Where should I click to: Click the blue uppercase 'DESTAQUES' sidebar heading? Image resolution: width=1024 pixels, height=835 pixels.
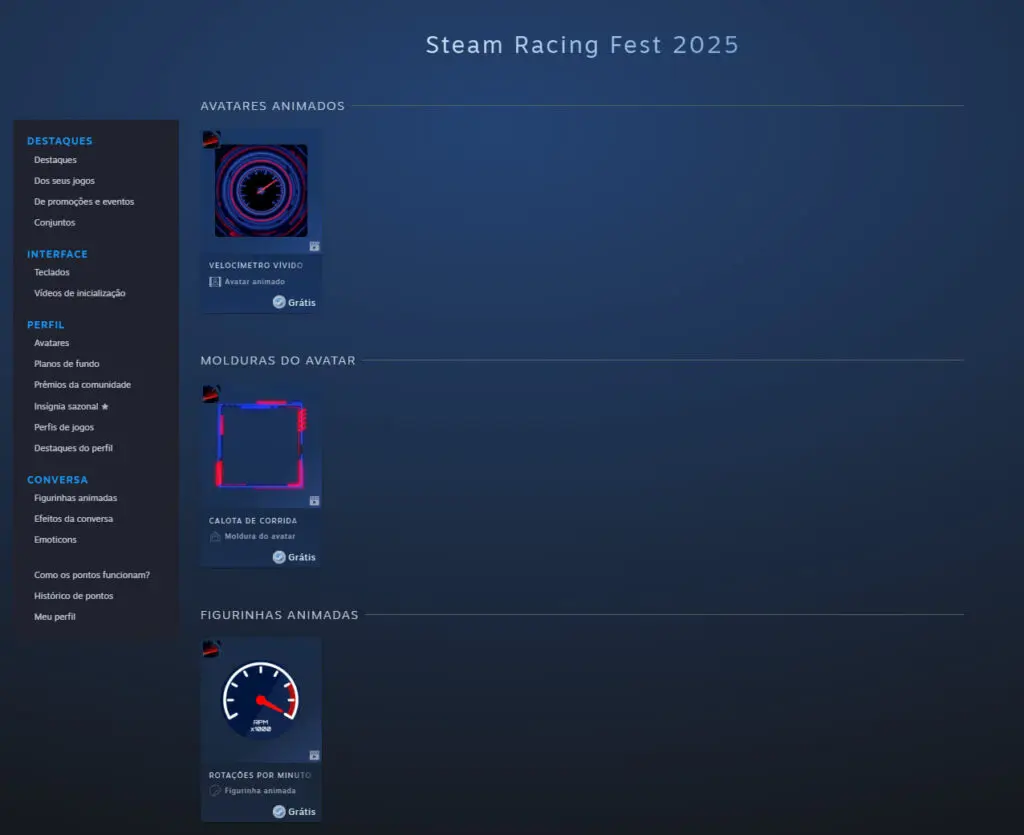(60, 141)
